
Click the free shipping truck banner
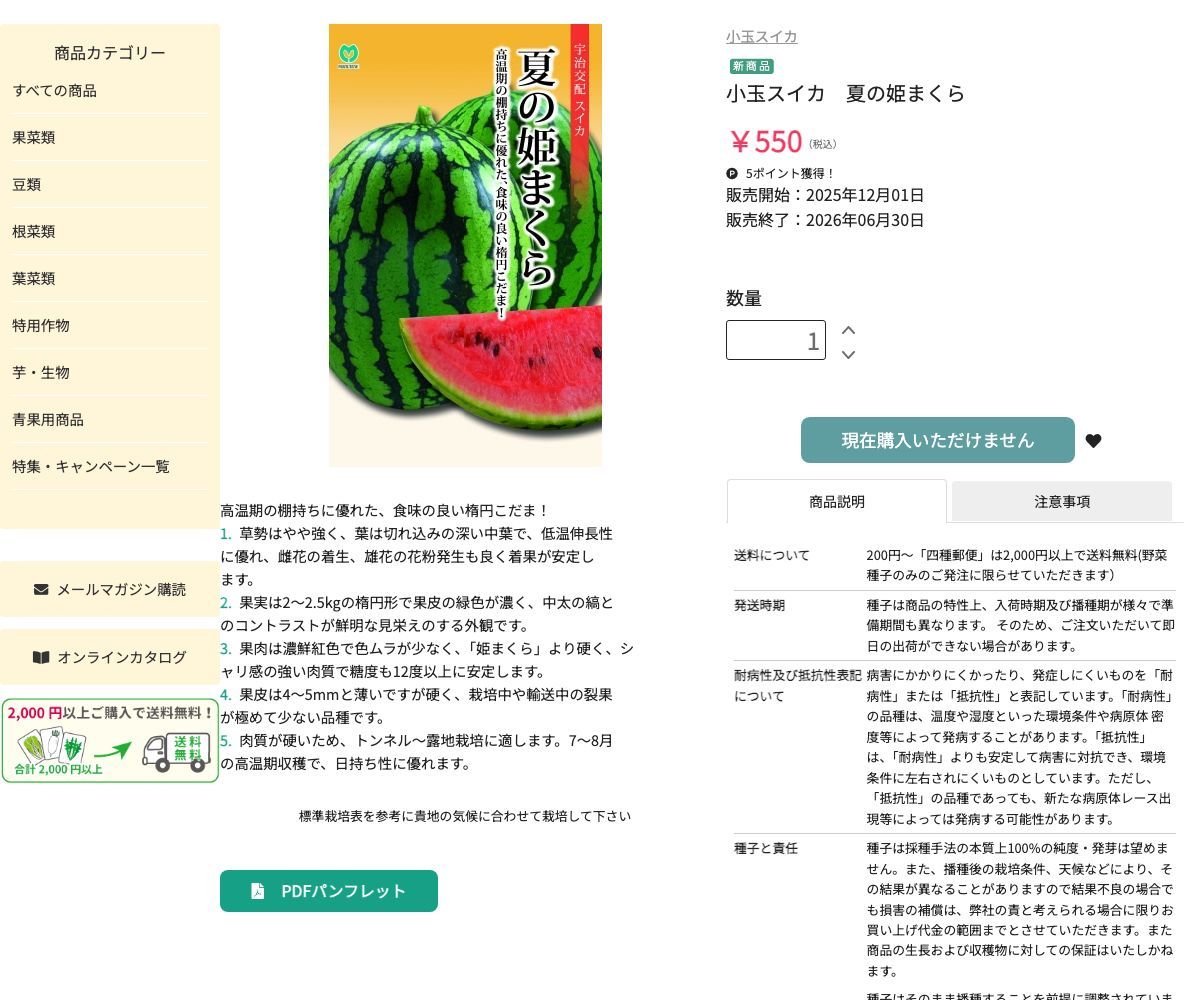[110, 740]
